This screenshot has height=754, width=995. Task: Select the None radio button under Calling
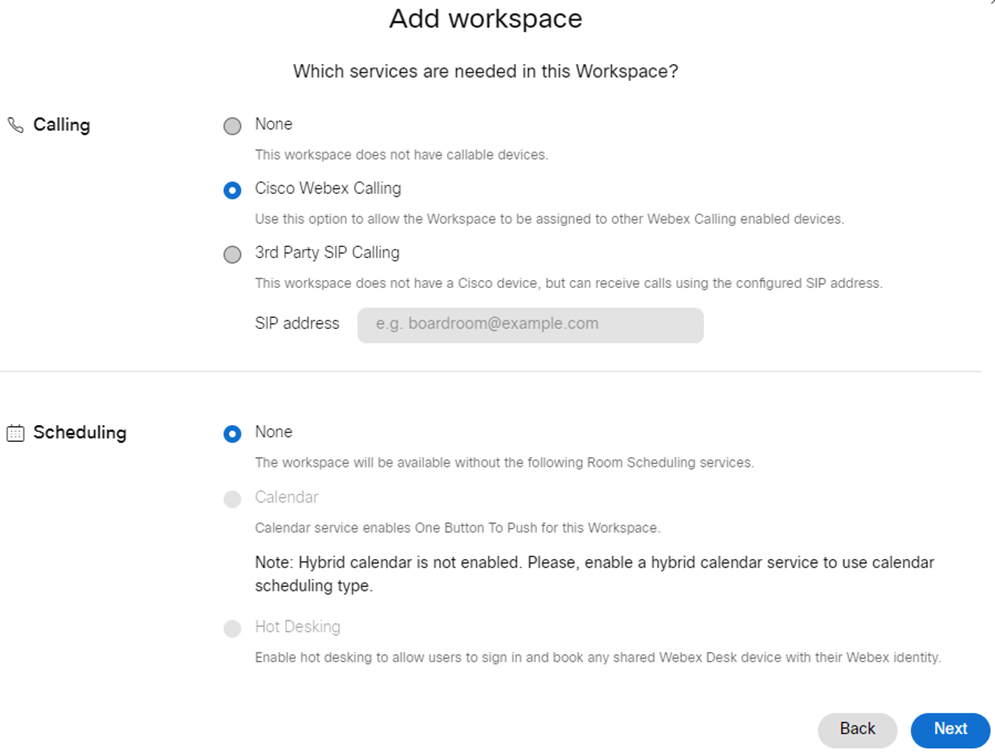[x=232, y=126]
